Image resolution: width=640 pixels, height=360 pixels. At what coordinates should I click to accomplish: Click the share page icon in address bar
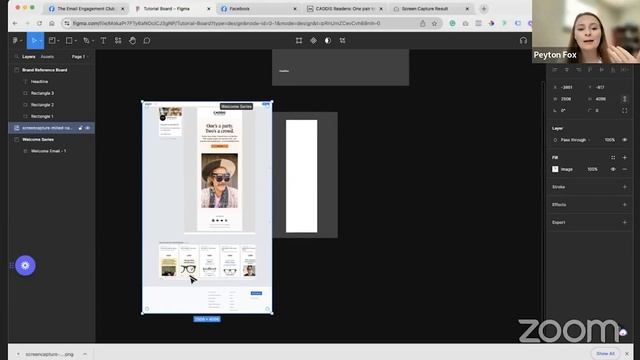coord(423,23)
